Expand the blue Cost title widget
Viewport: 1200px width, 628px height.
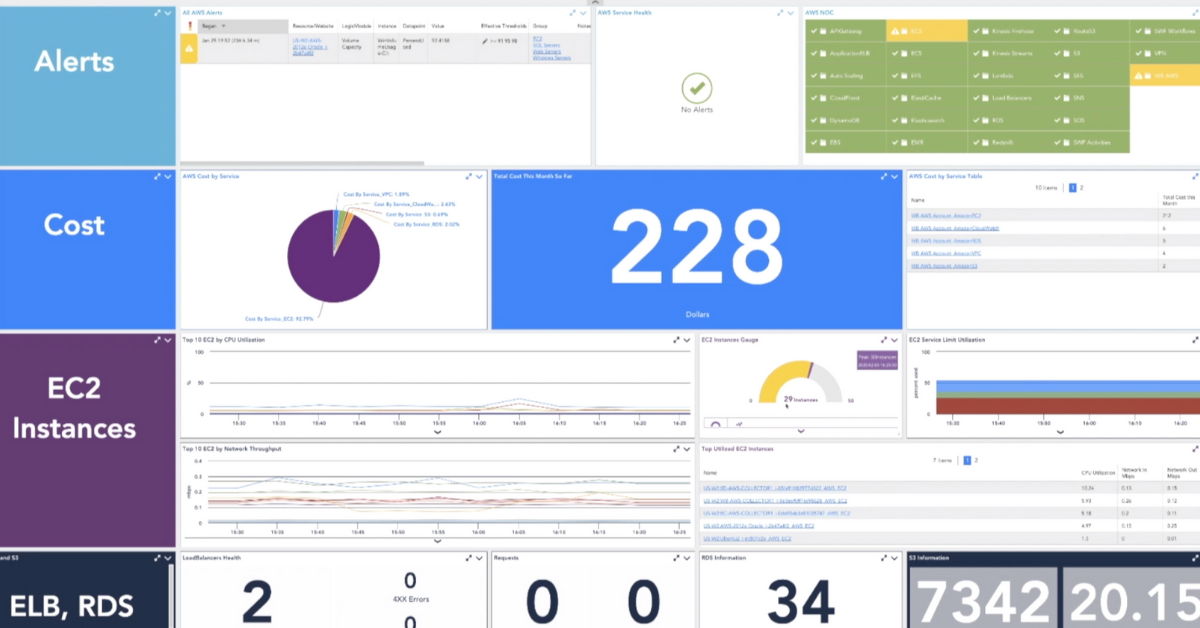(x=158, y=176)
